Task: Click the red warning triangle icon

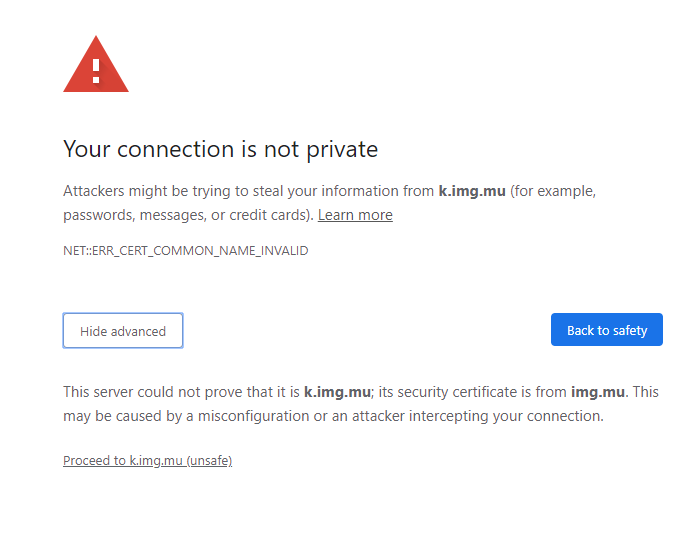Action: (x=96, y=65)
